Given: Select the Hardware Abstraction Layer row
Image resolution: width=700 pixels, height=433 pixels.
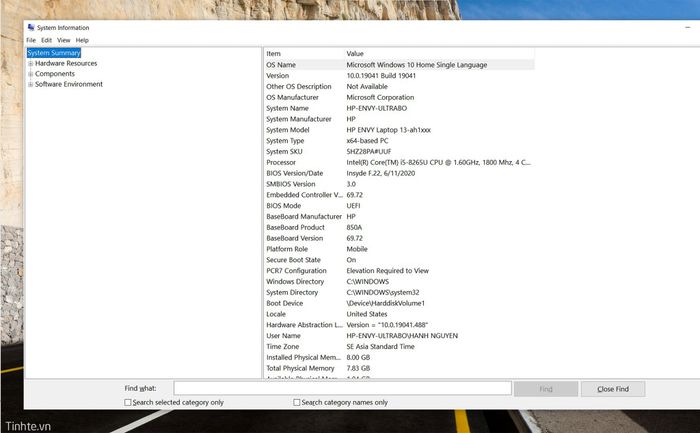Looking at the screenshot, I should pyautogui.click(x=399, y=325).
